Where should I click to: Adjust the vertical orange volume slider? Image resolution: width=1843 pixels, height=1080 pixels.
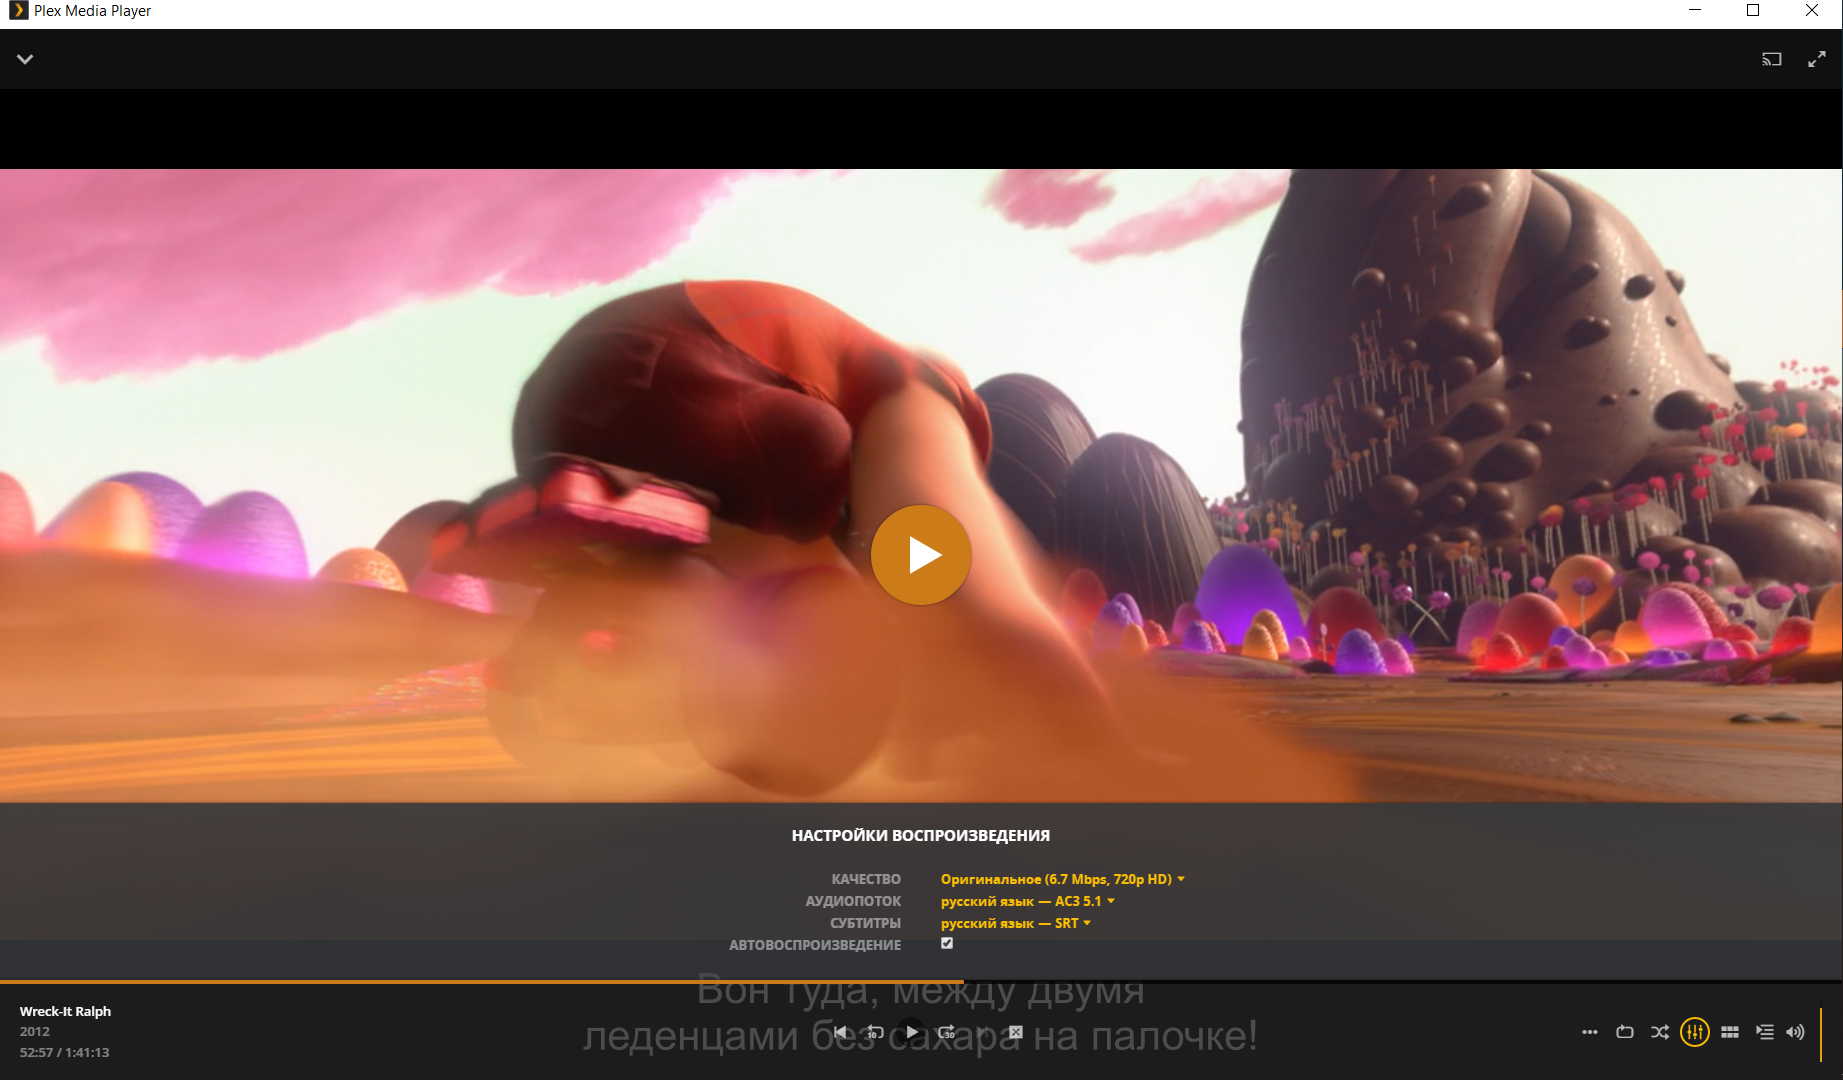pos(1821,1034)
